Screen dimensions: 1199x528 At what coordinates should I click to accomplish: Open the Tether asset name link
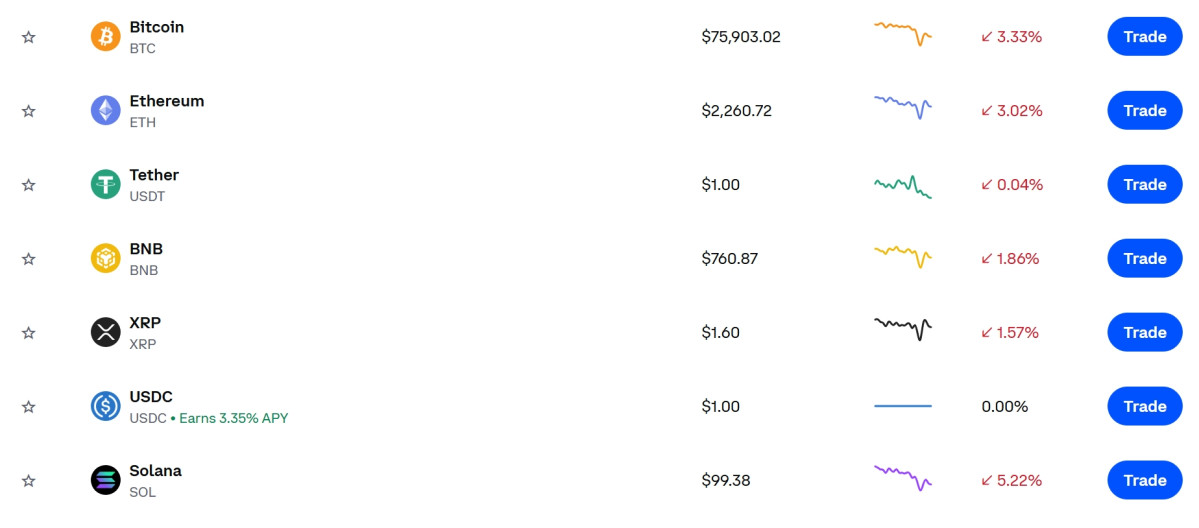pos(154,175)
